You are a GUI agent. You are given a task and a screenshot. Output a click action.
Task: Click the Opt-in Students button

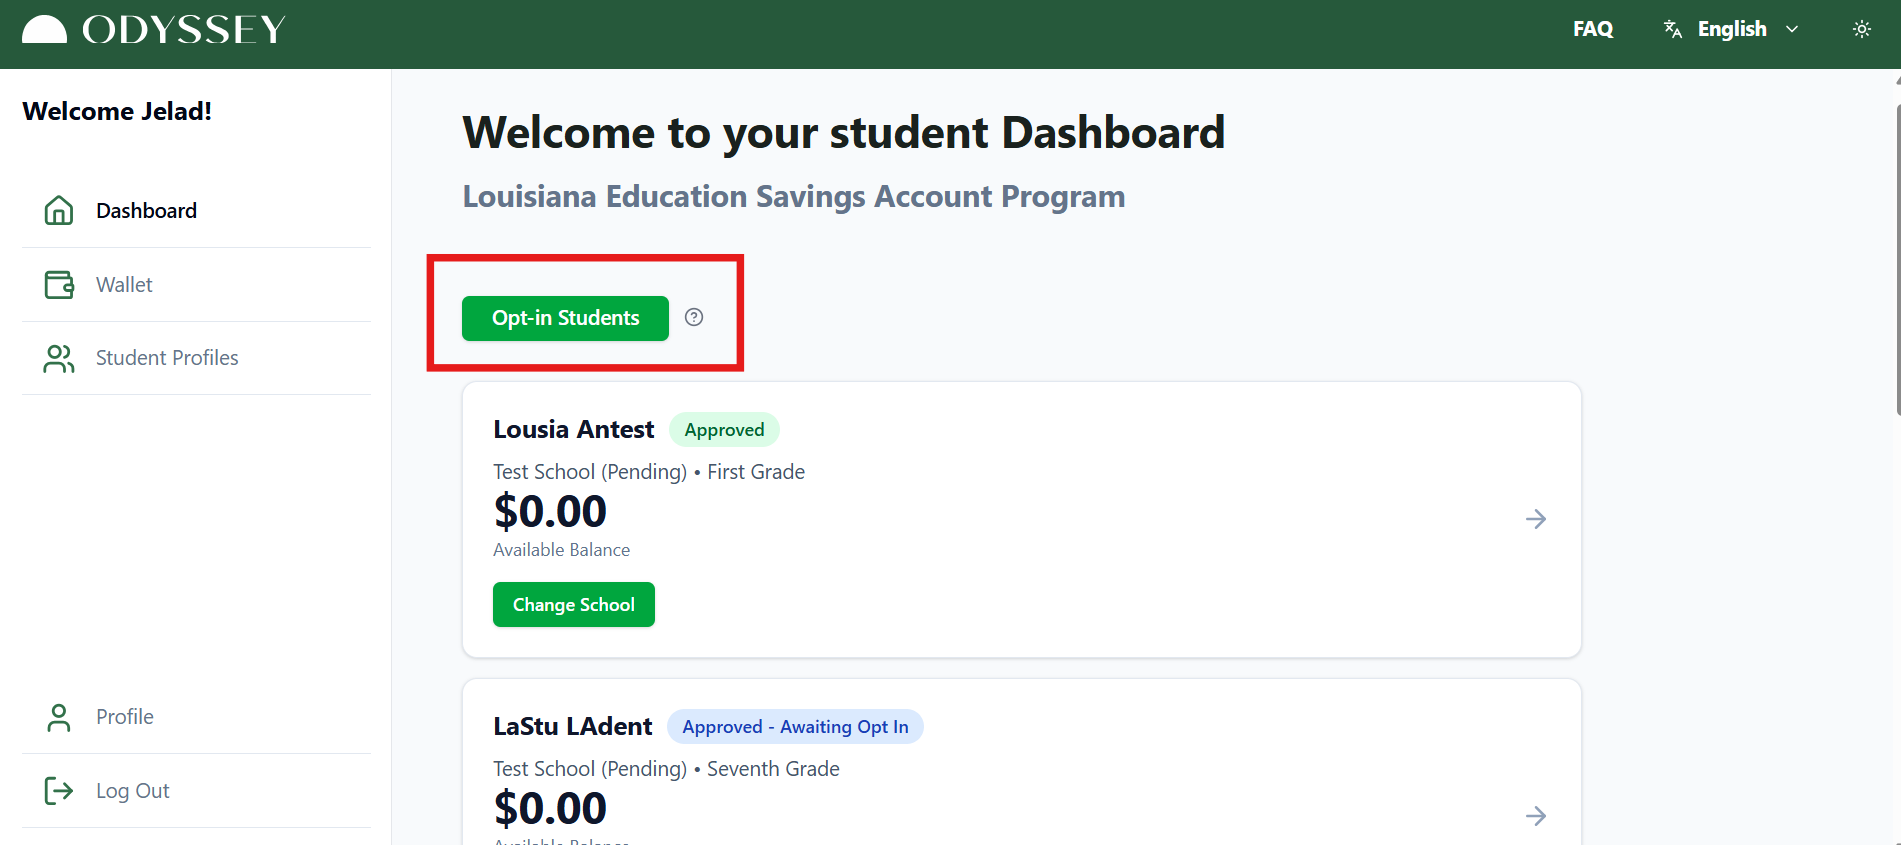(565, 318)
